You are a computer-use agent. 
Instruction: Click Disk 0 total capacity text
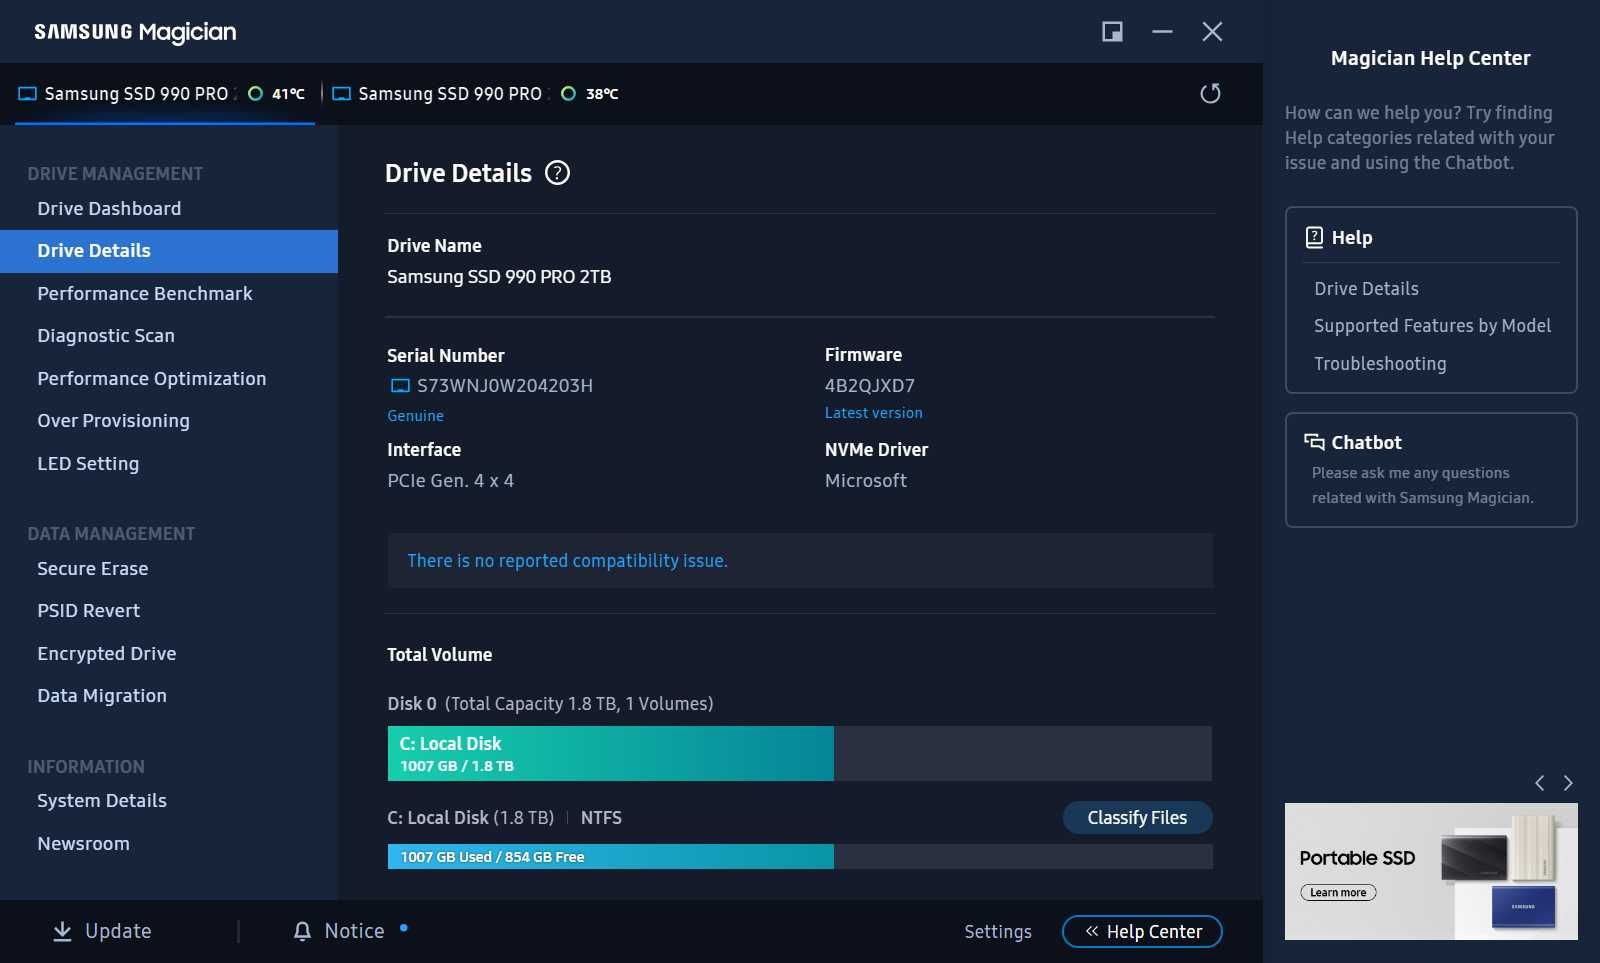click(x=550, y=704)
